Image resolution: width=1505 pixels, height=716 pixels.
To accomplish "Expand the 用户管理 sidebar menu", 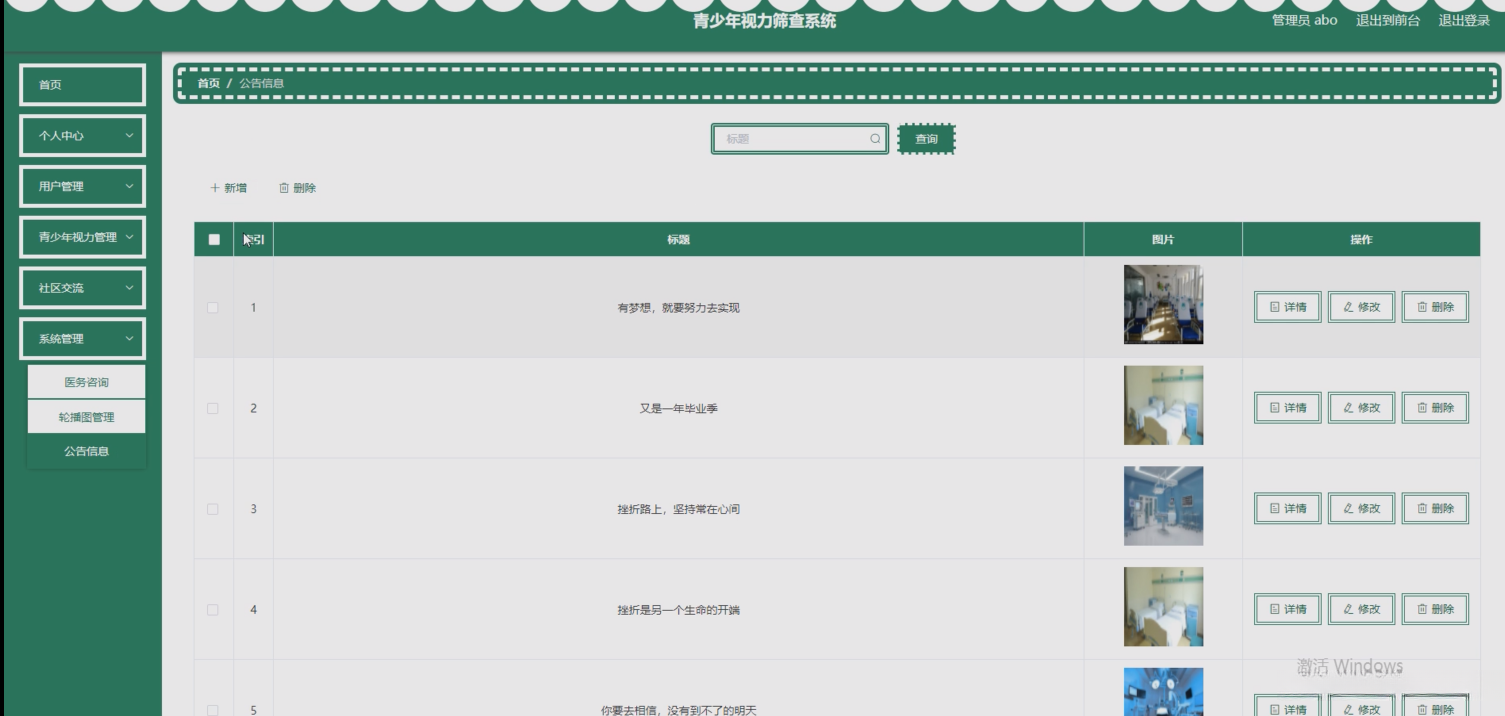I will point(83,186).
